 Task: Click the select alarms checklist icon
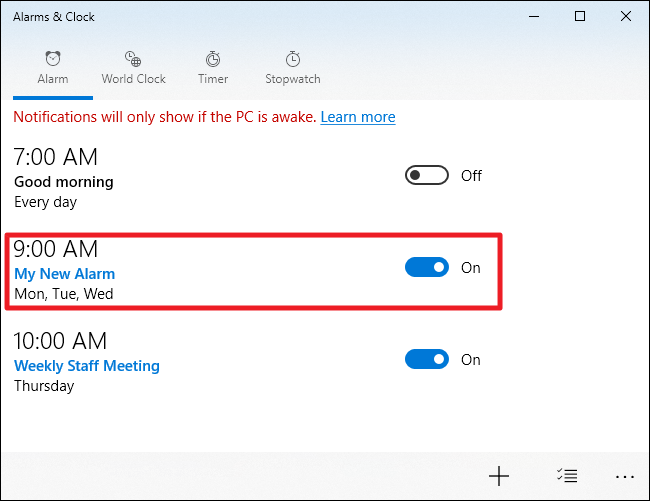566,476
